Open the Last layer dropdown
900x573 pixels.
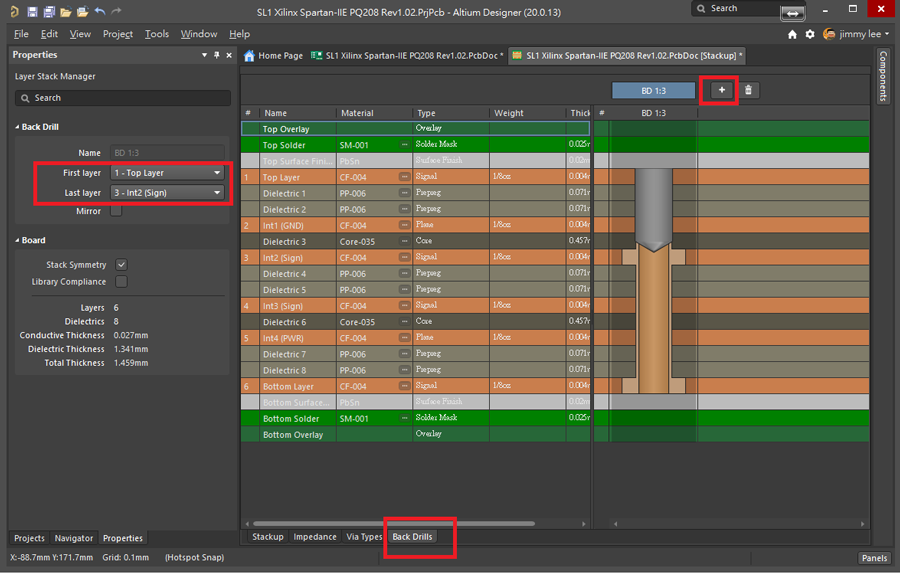167,192
